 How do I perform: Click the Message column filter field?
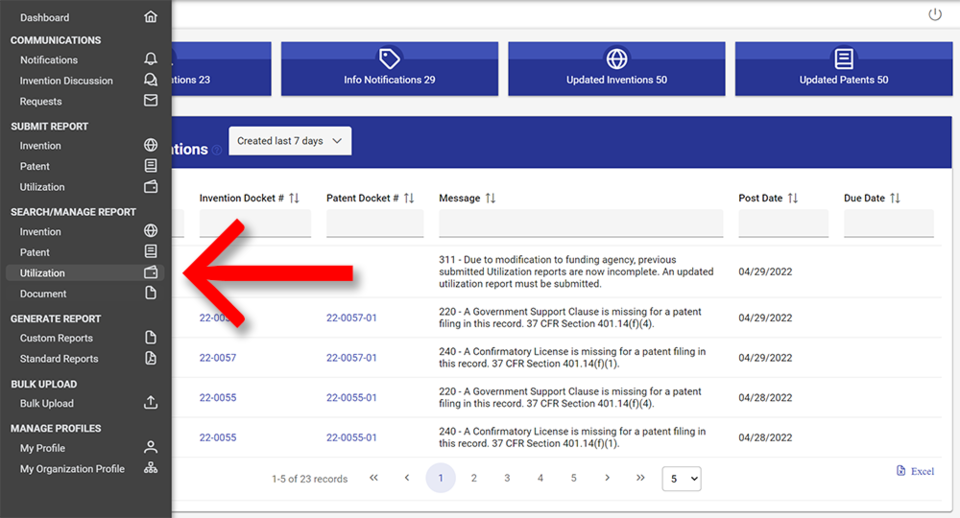click(580, 224)
